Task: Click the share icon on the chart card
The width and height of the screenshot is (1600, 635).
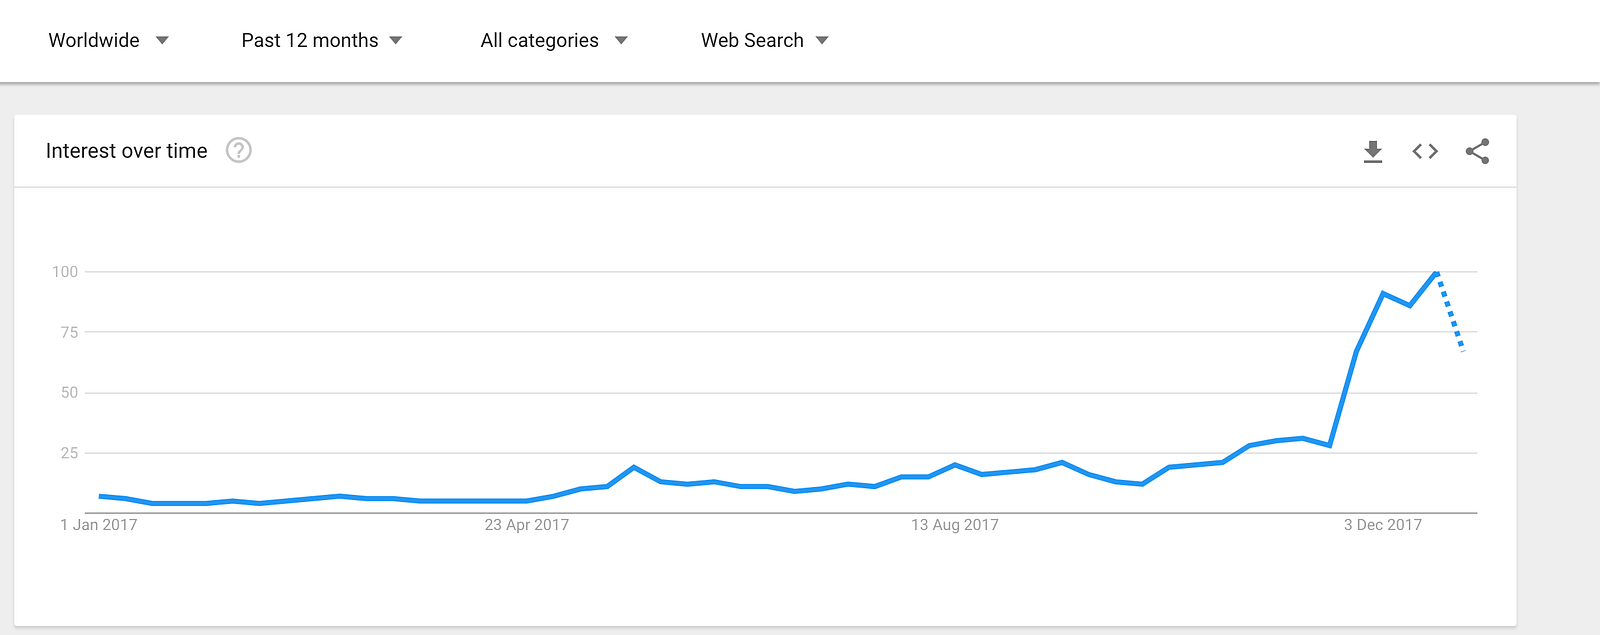Action: (1477, 151)
